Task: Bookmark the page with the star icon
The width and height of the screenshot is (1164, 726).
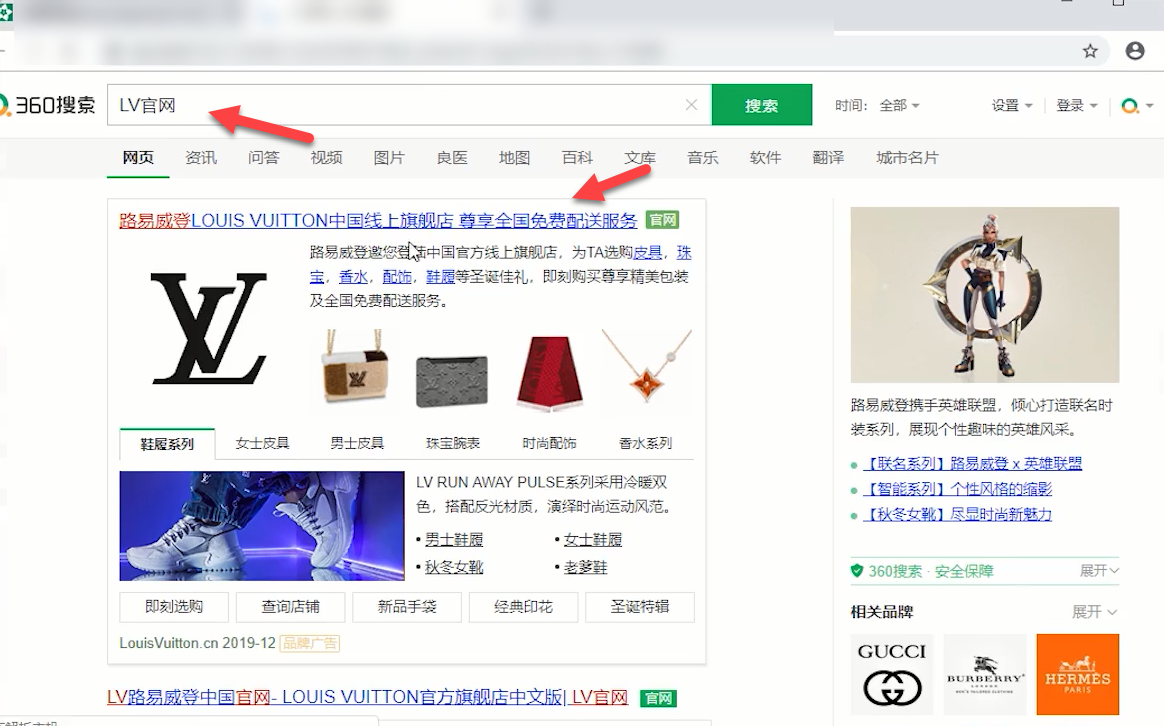Action: (1091, 51)
